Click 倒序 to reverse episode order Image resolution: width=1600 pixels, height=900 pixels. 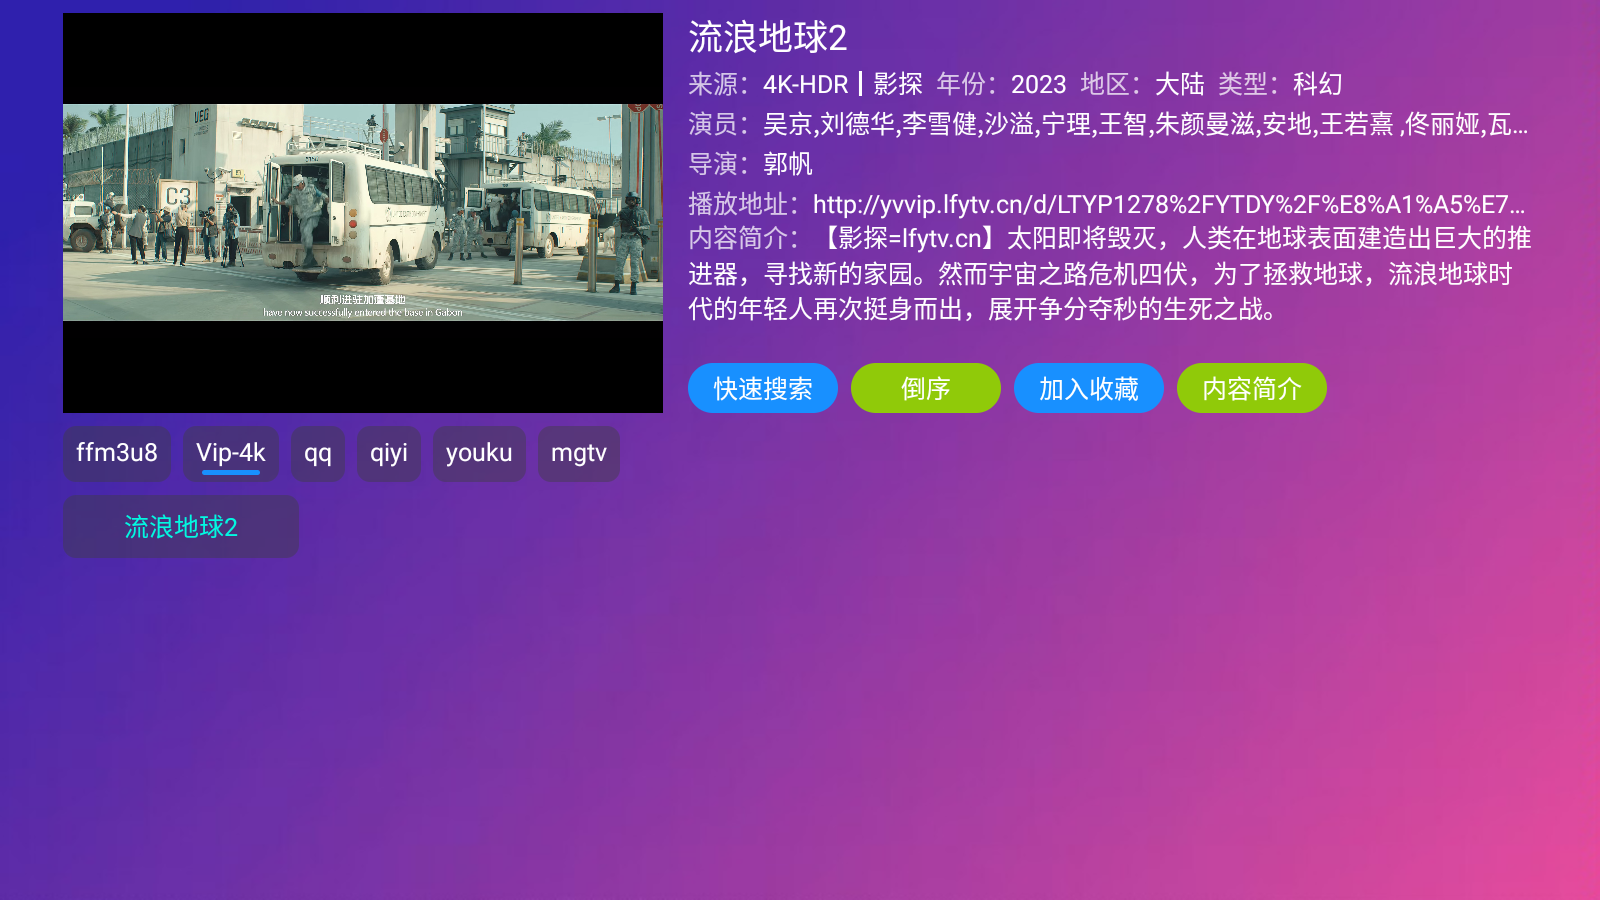point(925,388)
